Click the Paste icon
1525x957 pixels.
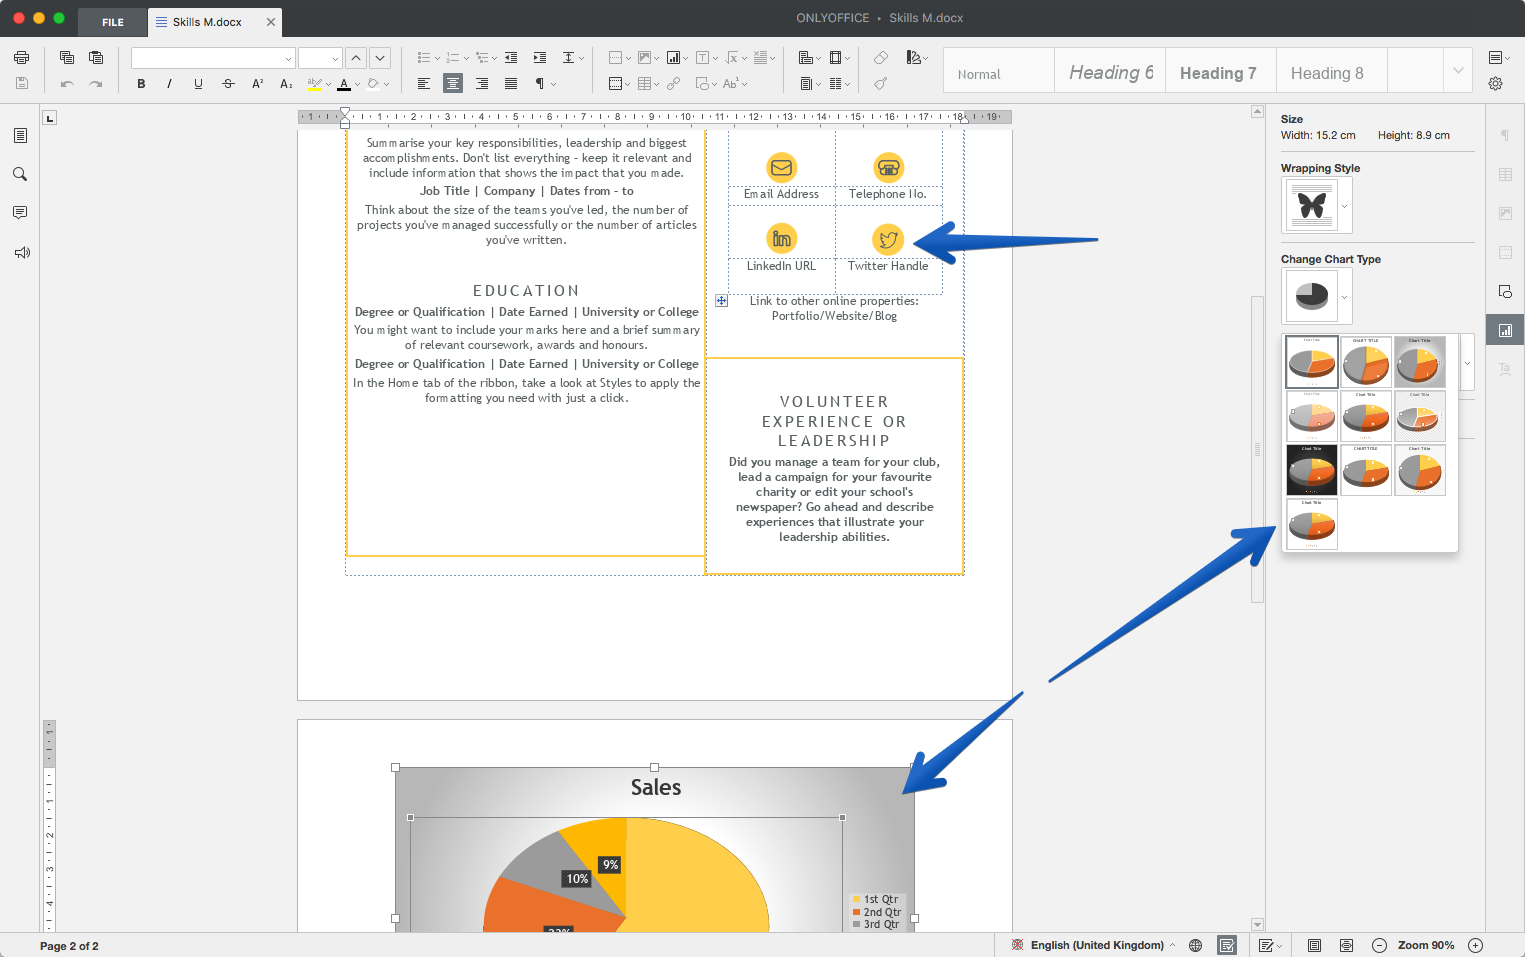[96, 58]
